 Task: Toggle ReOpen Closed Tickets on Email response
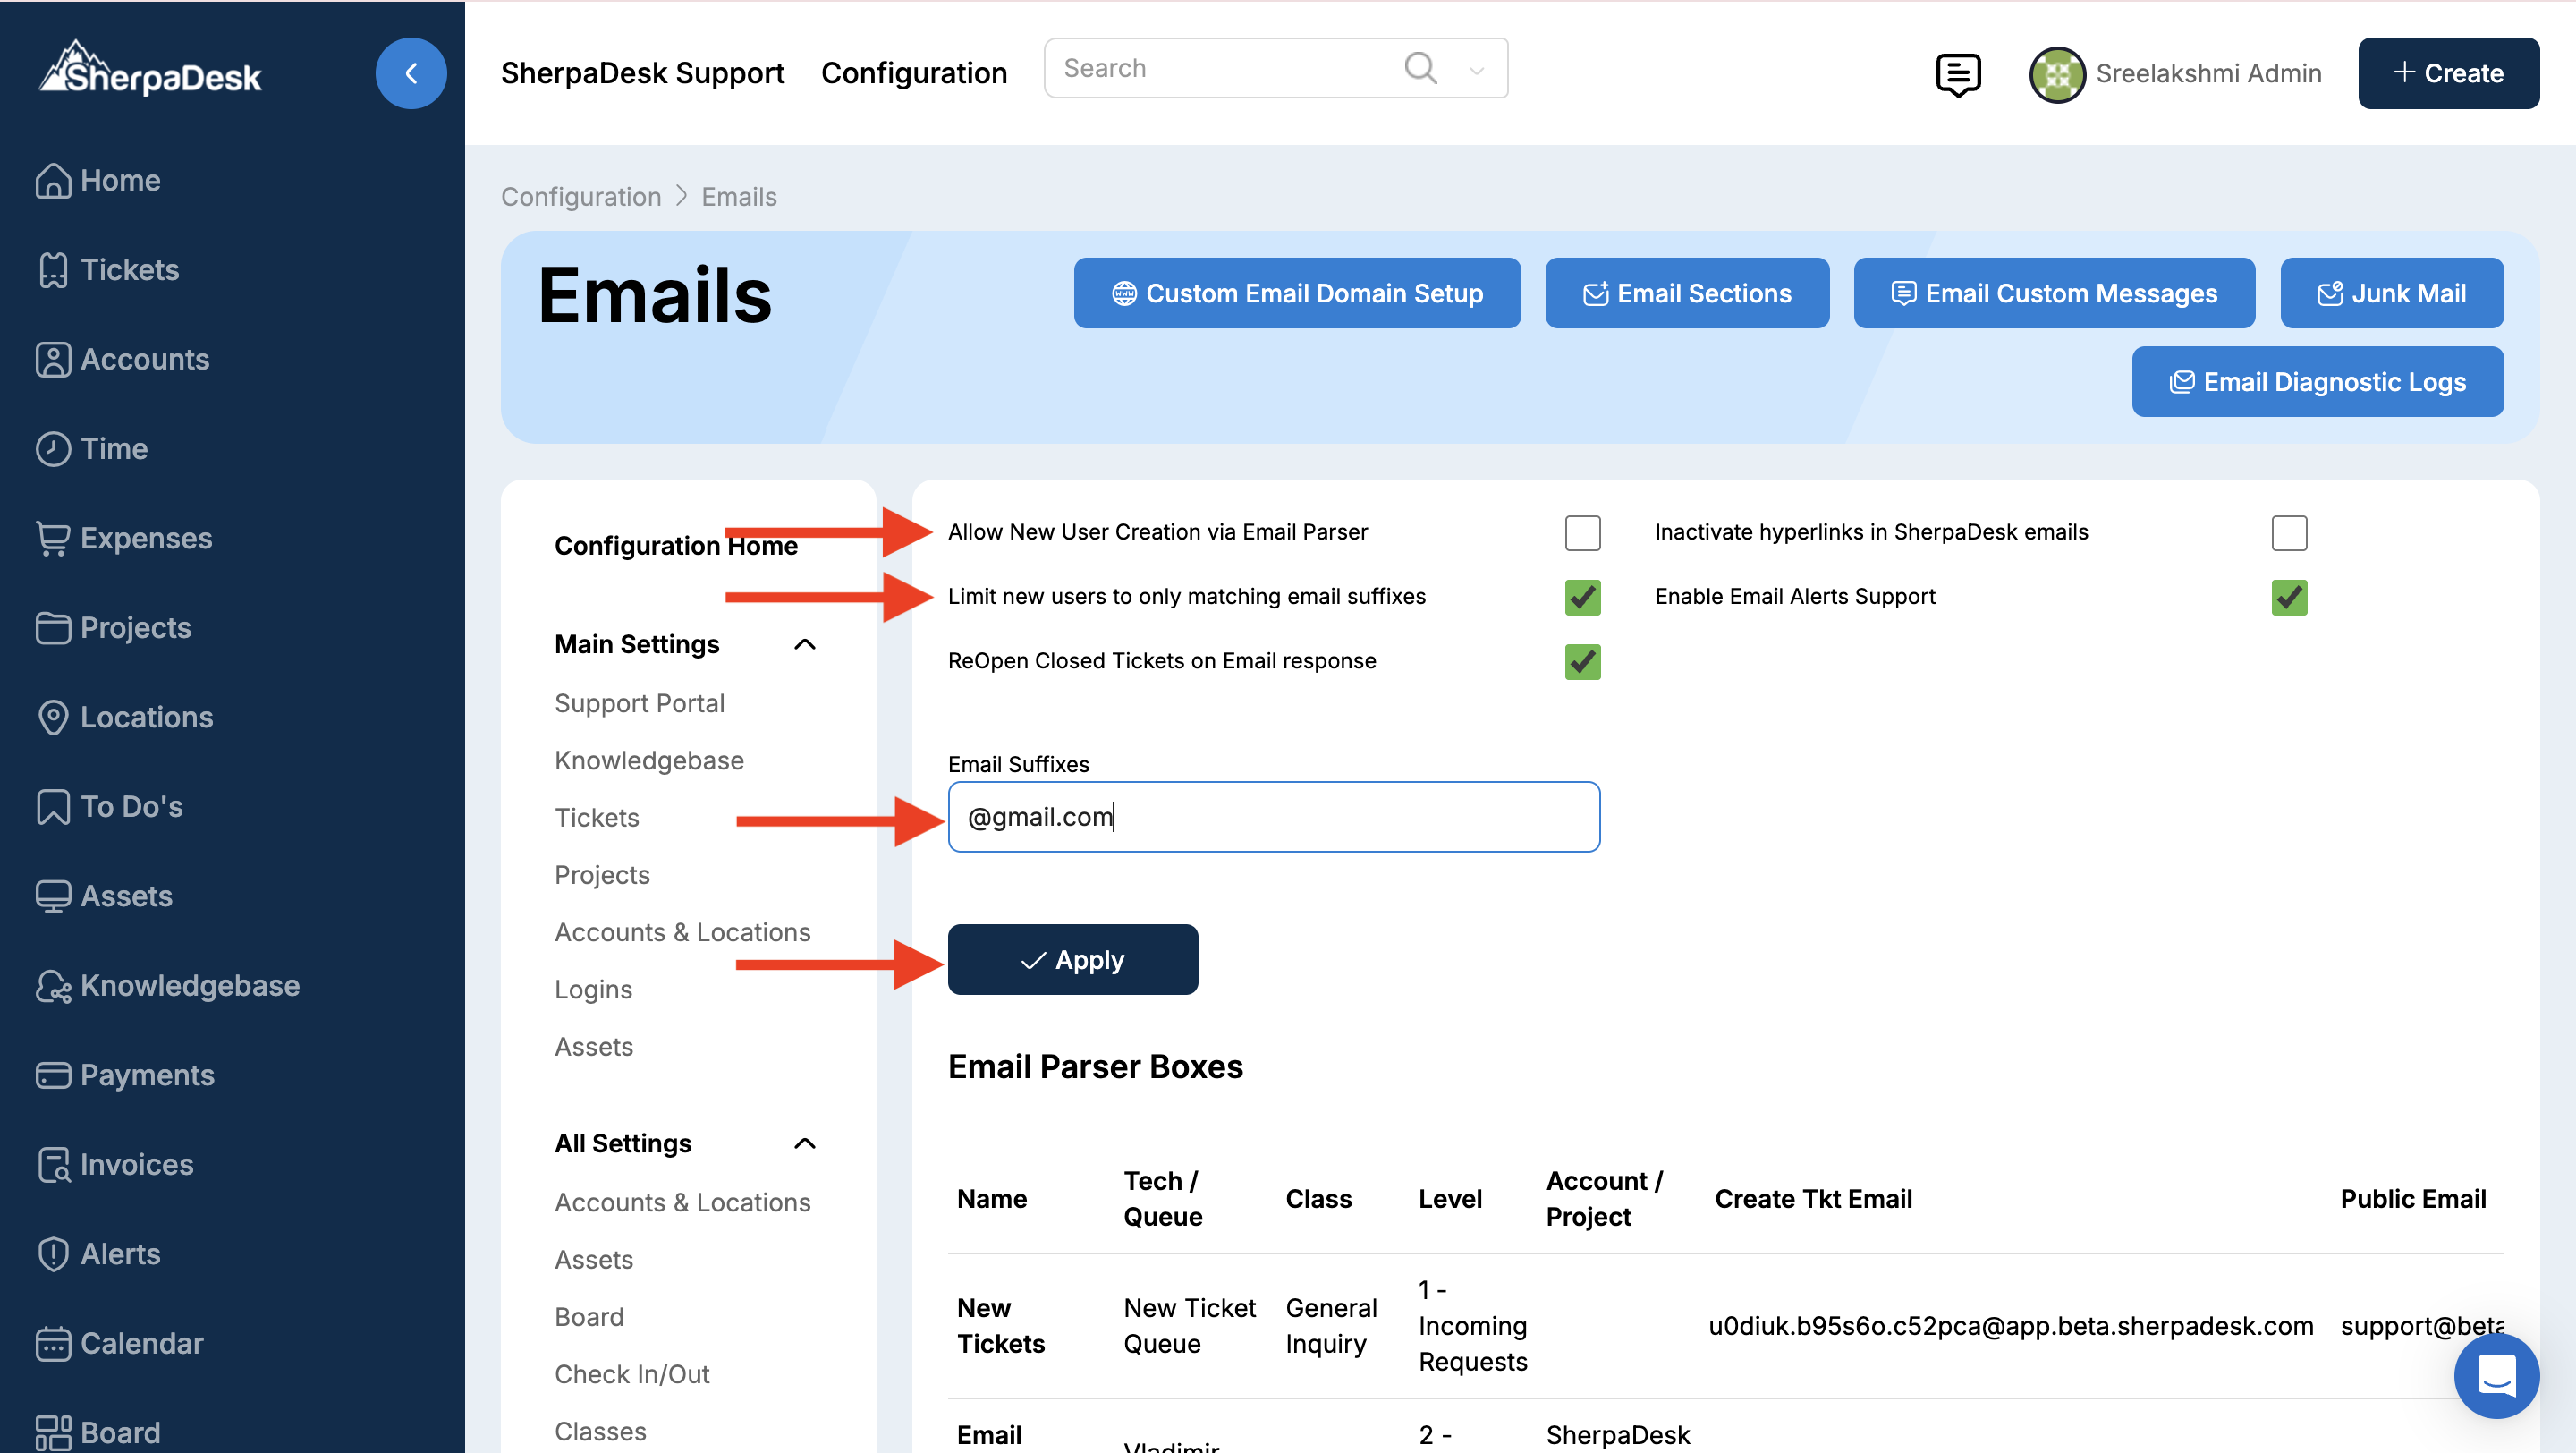[1582, 662]
